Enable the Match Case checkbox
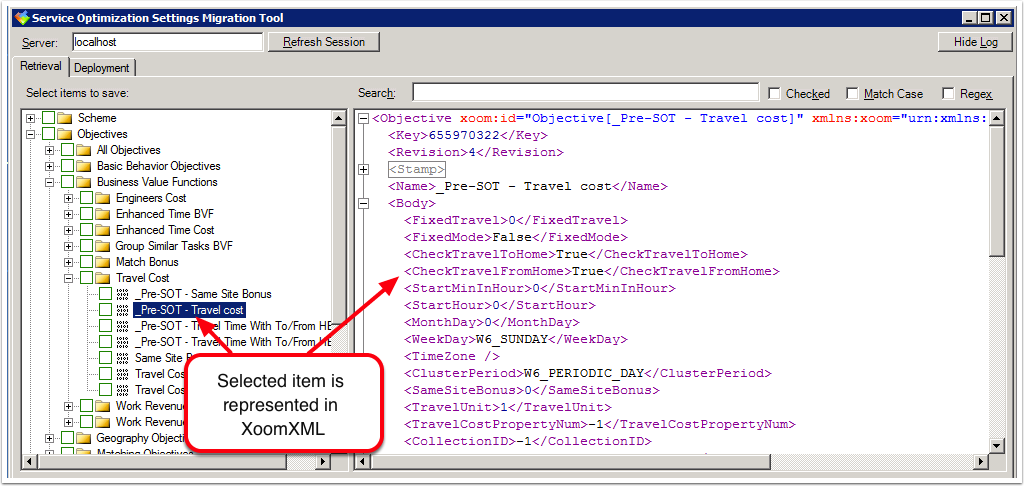Viewport: 1024px width, 486px height. pos(852,94)
